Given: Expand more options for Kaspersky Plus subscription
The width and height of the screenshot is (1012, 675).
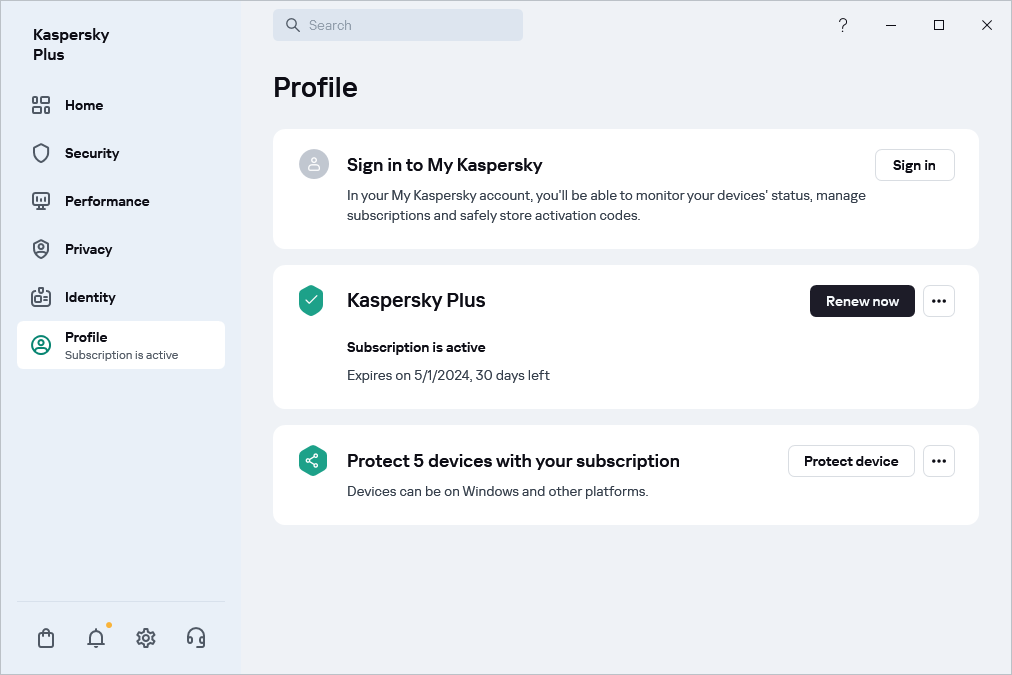Looking at the screenshot, I should click(938, 301).
